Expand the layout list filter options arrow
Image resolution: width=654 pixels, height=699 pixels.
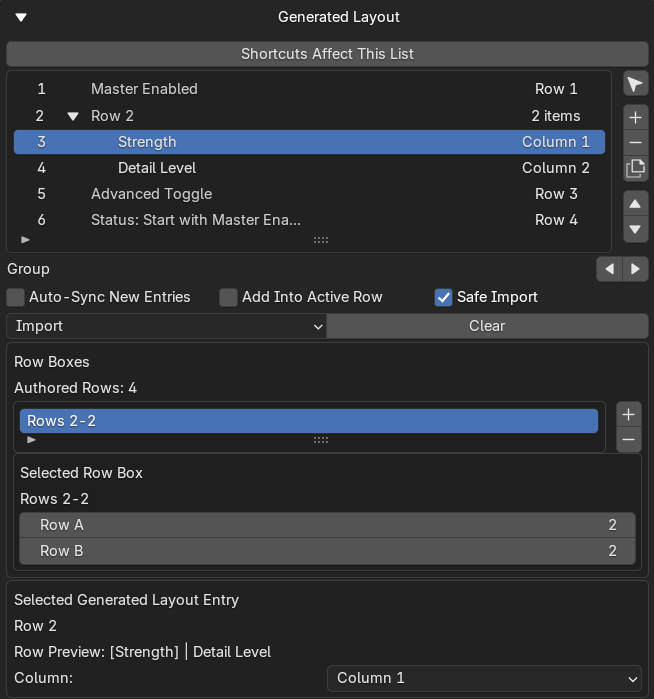25,240
